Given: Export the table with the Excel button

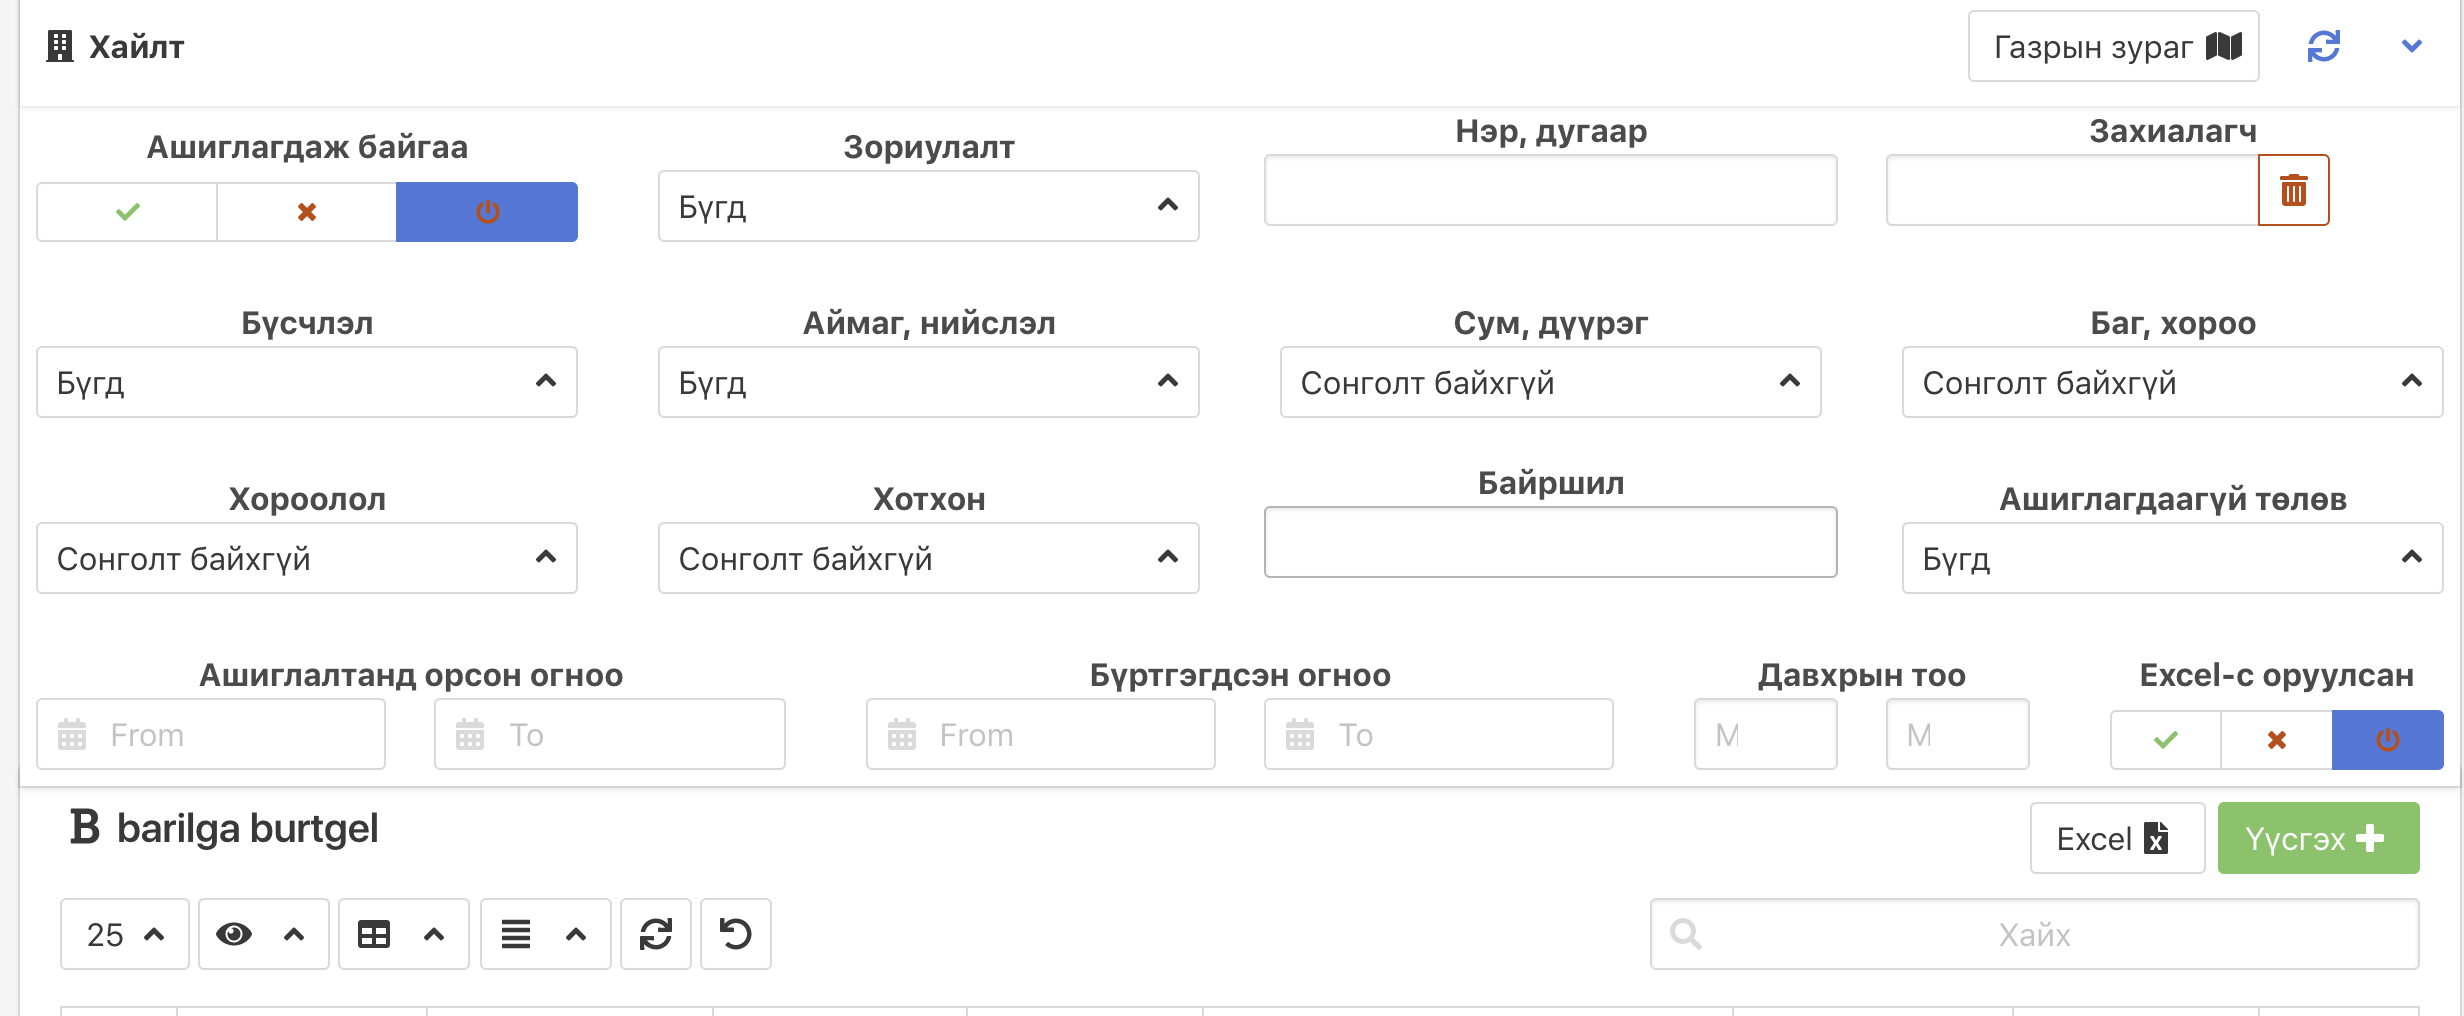Looking at the screenshot, I should click(2116, 838).
